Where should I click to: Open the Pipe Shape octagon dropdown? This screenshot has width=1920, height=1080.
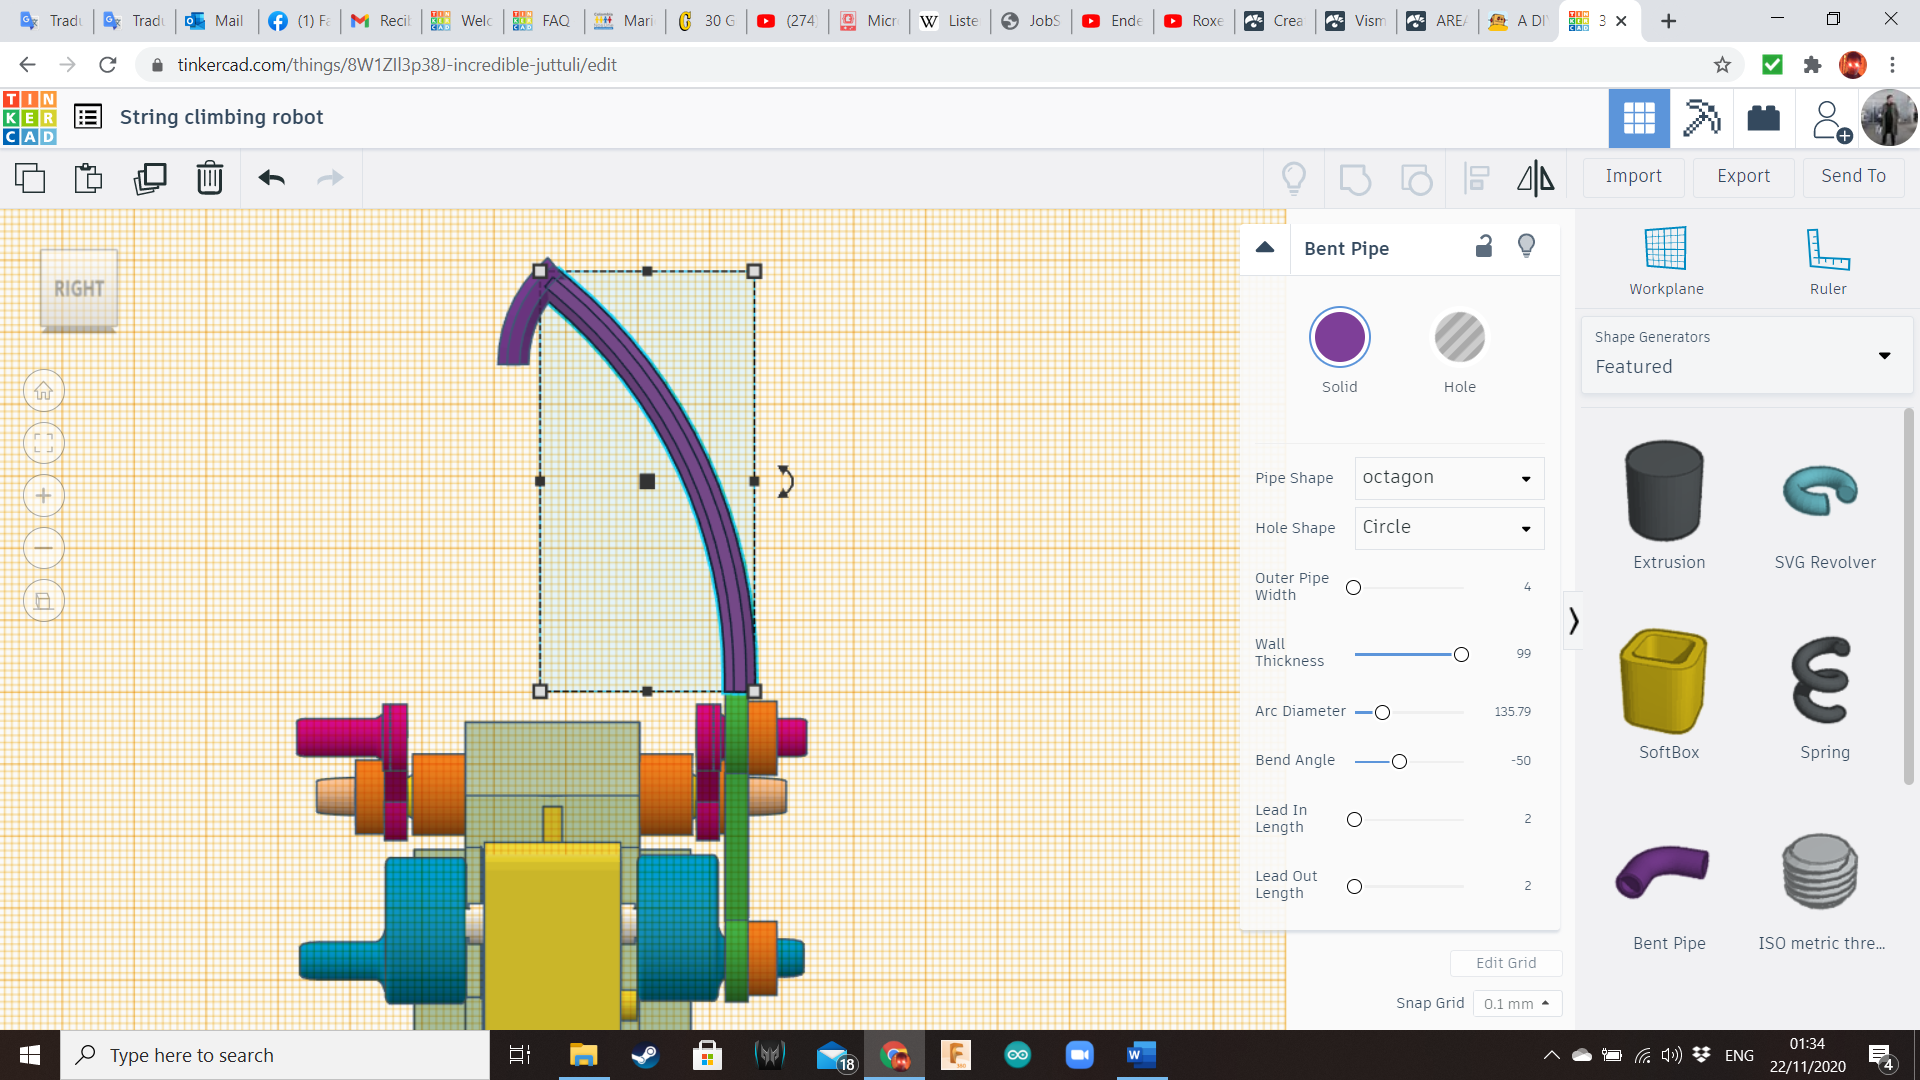click(1449, 478)
